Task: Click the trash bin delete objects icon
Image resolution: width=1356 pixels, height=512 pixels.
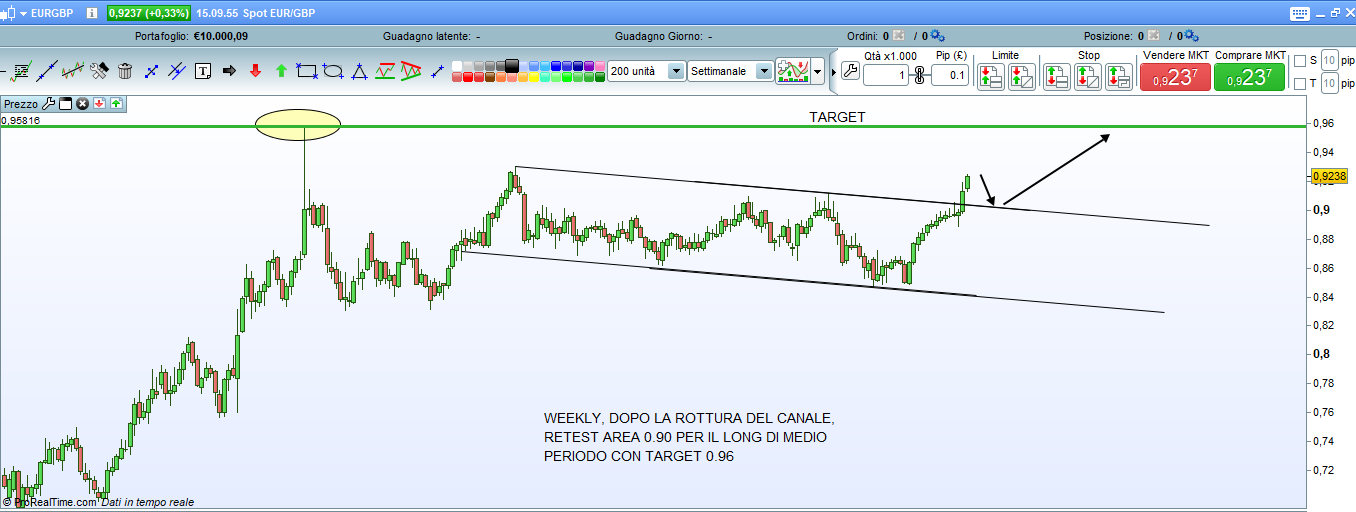Action: (125, 71)
